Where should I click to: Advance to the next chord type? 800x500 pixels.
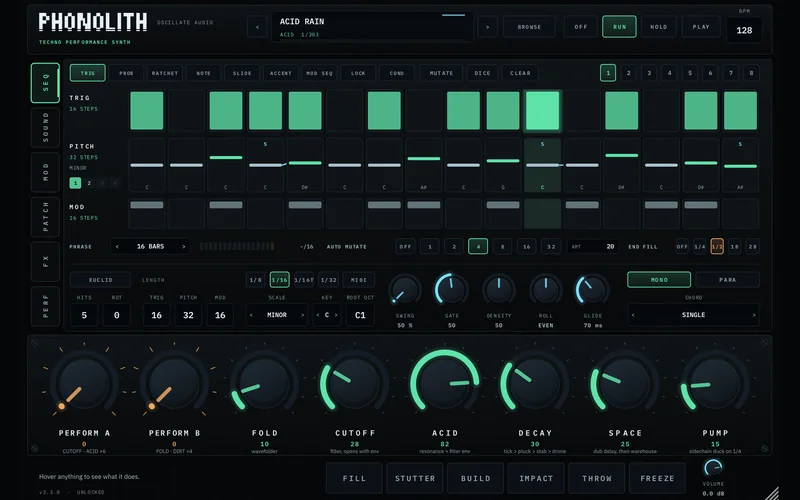point(754,315)
